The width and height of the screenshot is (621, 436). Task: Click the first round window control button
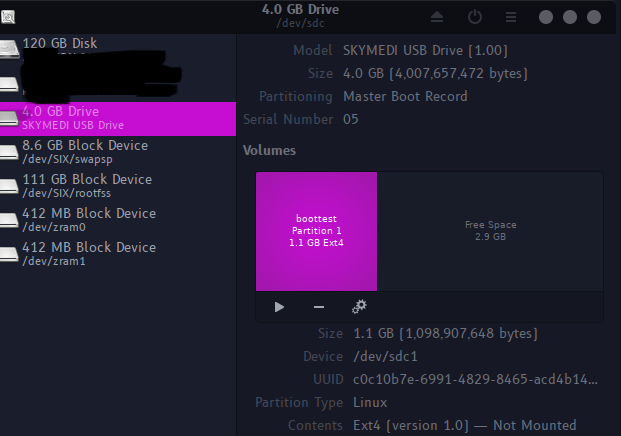click(546, 17)
